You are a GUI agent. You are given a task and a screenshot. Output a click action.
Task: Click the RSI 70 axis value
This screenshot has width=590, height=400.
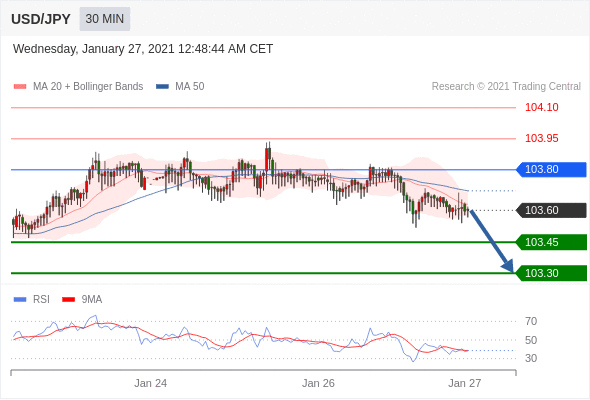531,321
